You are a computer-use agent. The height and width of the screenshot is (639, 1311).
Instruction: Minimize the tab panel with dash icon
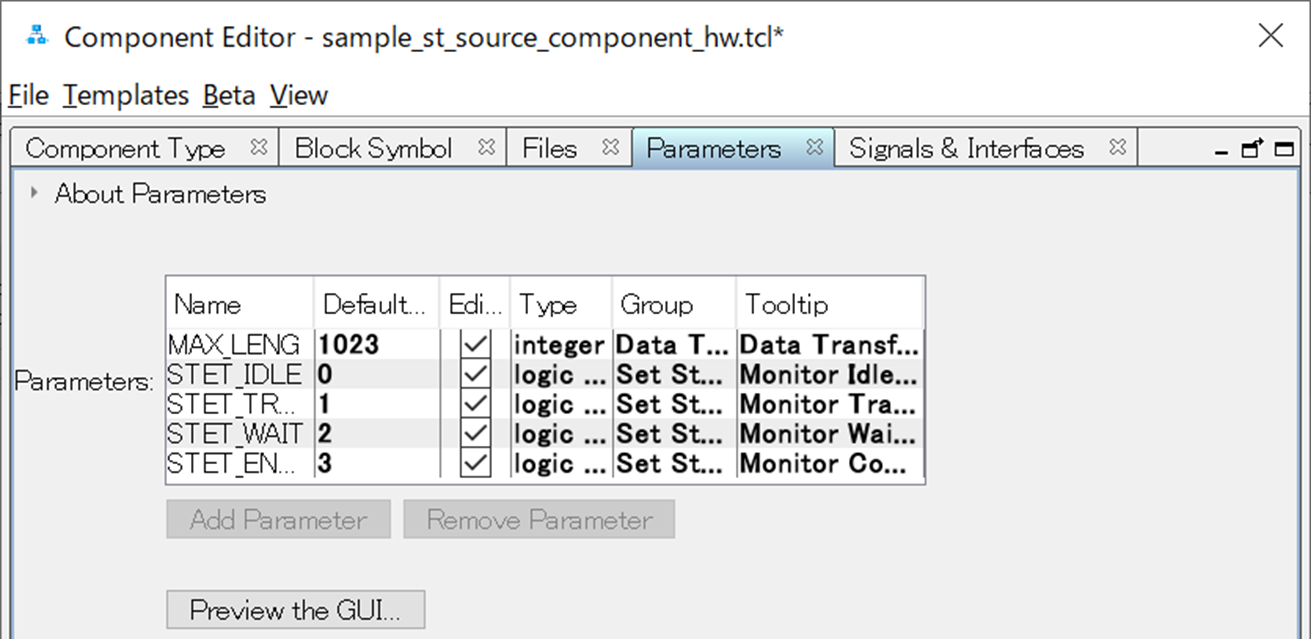1221,151
